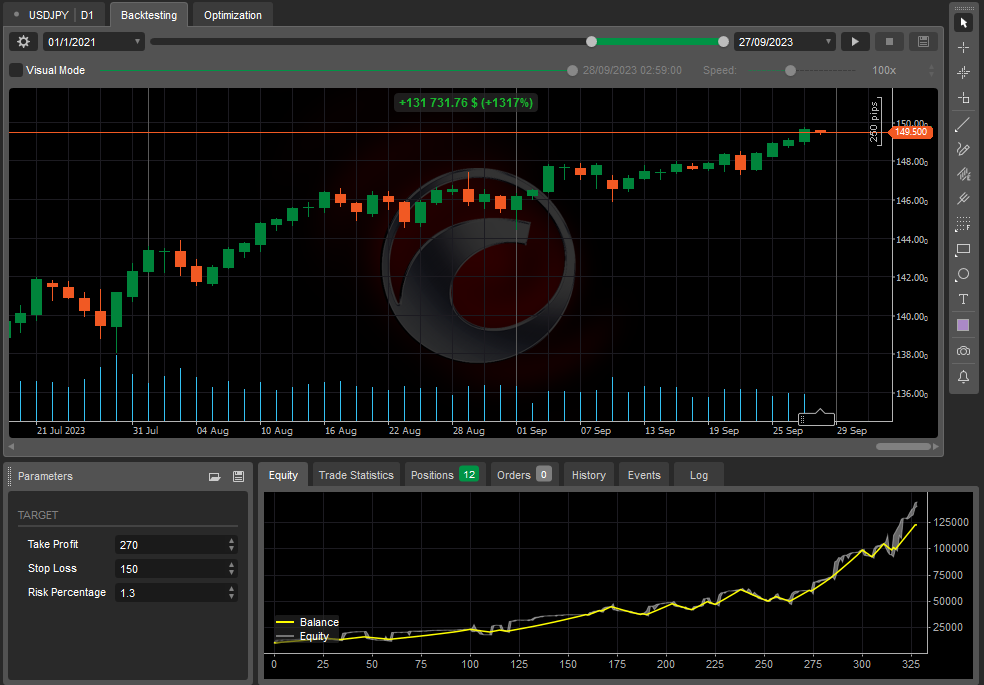The image size is (984, 685).
Task: Select the rectangle drawing tool
Action: [963, 249]
